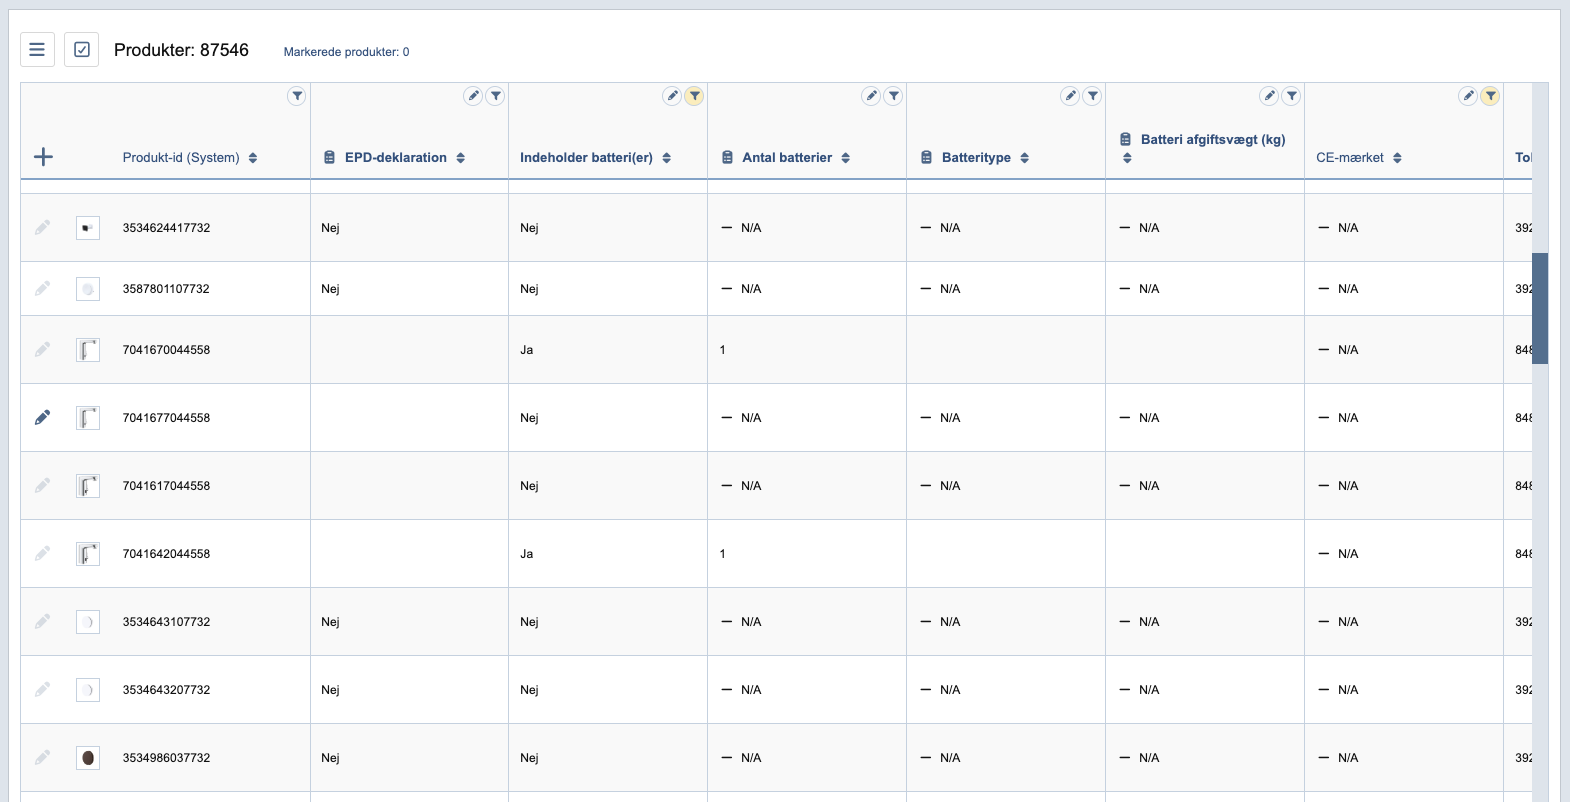Sort by CE-mærket column
The width and height of the screenshot is (1570, 802).
point(1397,158)
